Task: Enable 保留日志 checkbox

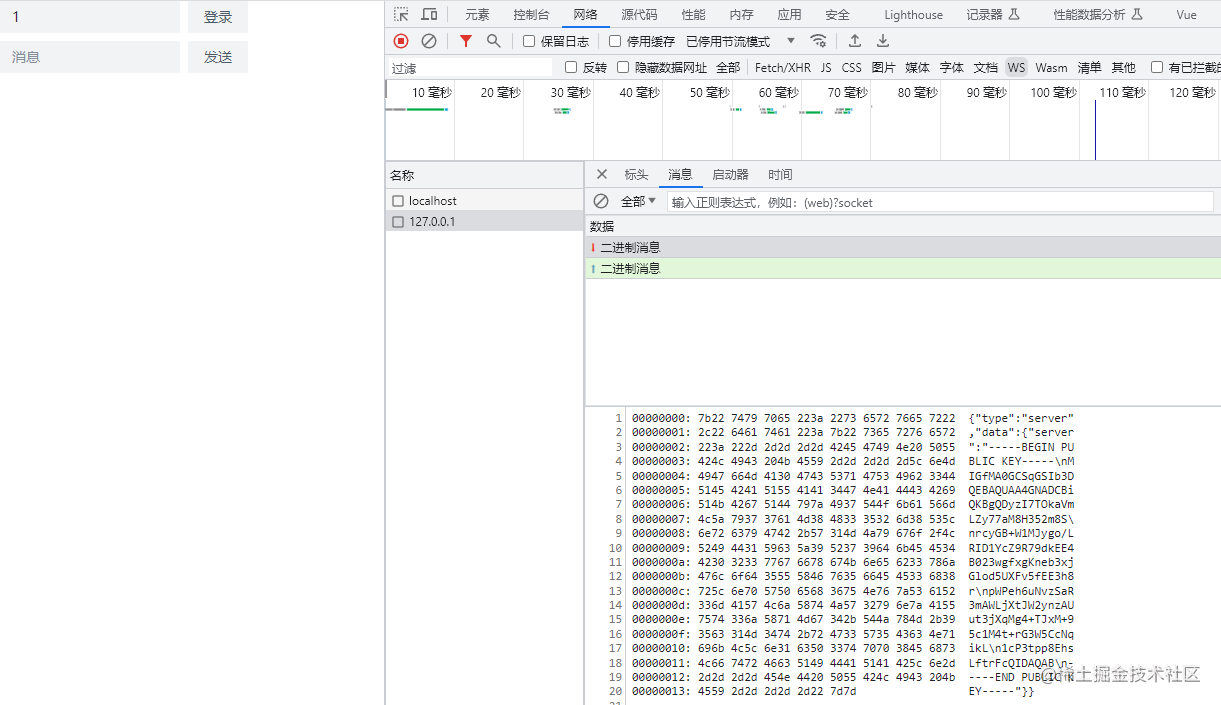Action: click(x=529, y=41)
